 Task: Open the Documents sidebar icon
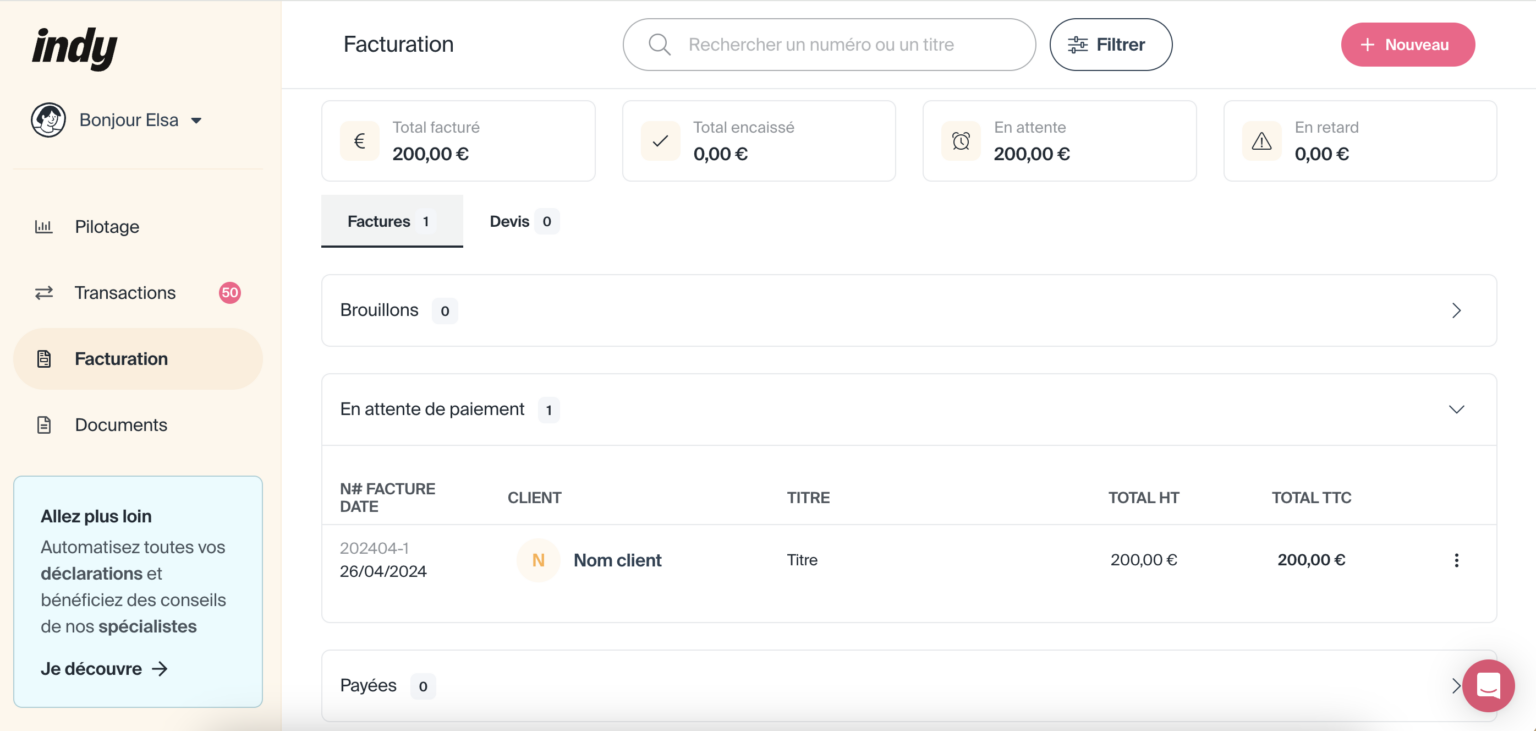pos(43,424)
